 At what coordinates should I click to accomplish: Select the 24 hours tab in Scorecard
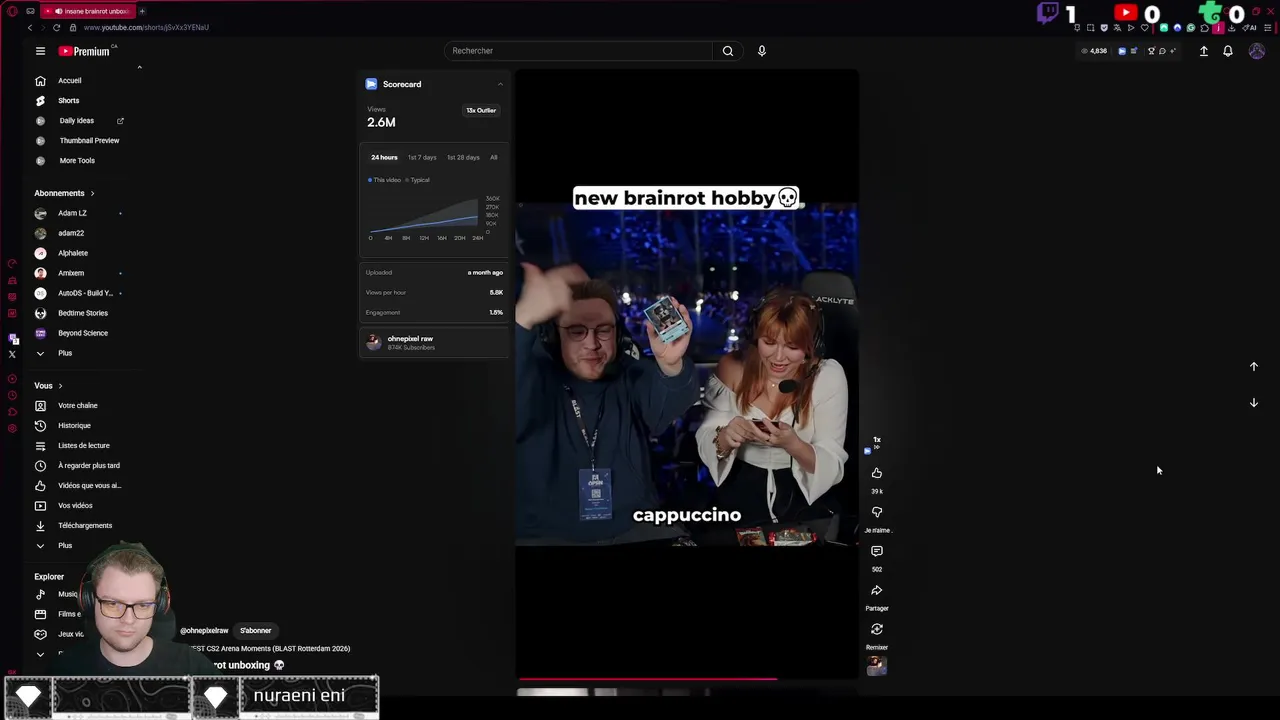[384, 157]
